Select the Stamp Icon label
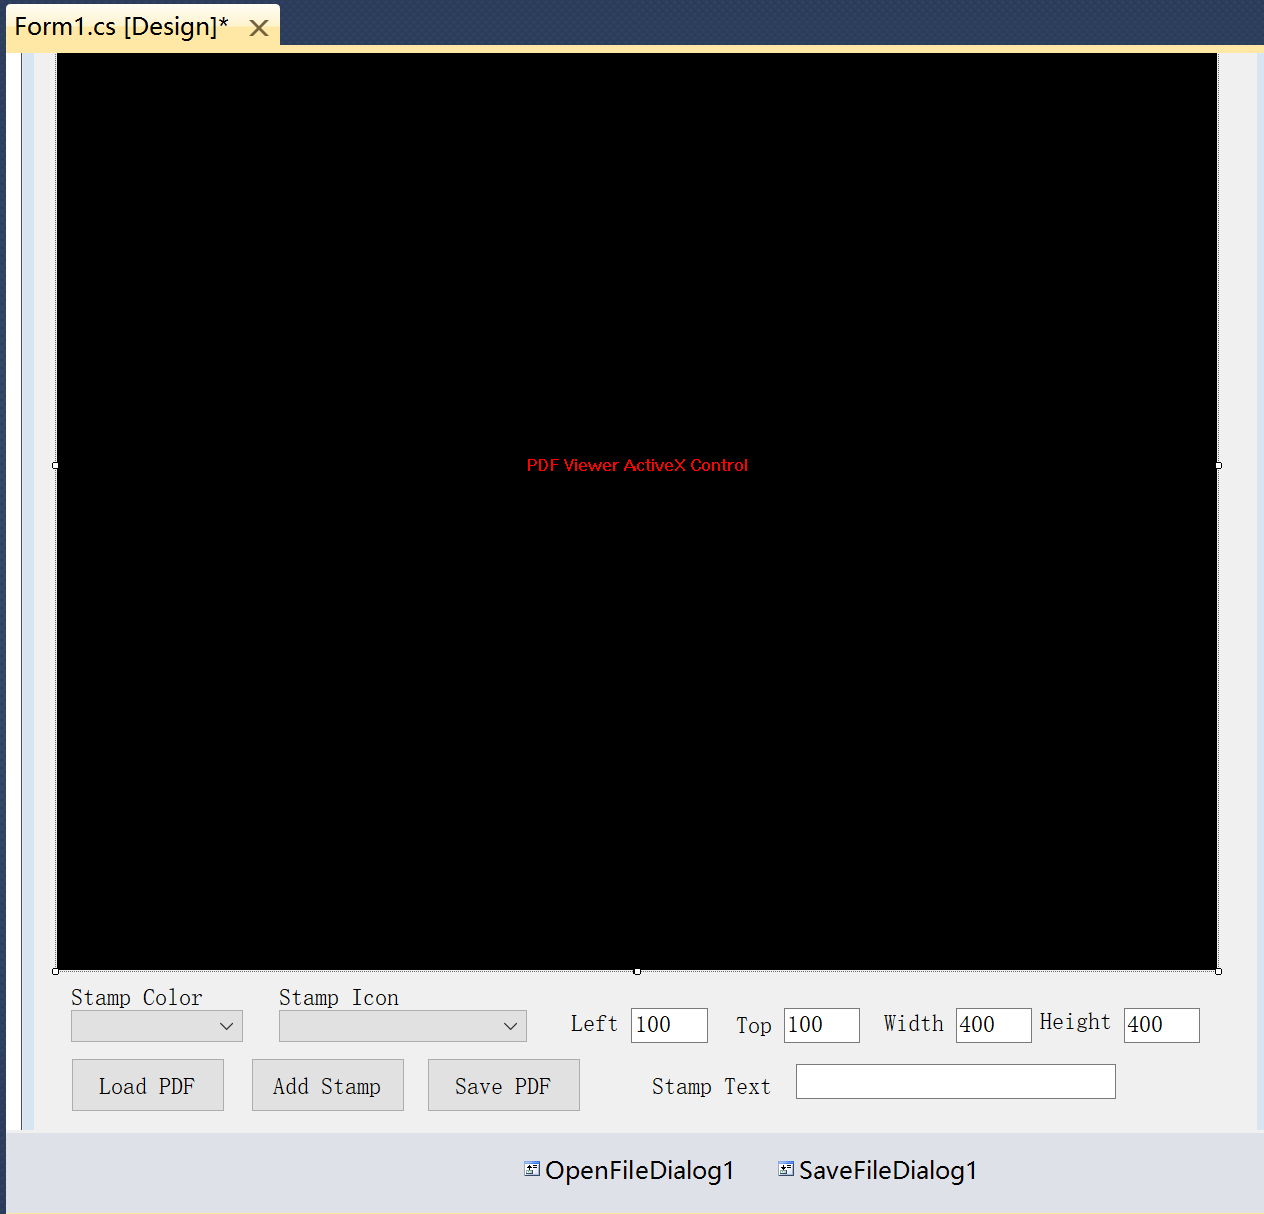 tap(339, 998)
